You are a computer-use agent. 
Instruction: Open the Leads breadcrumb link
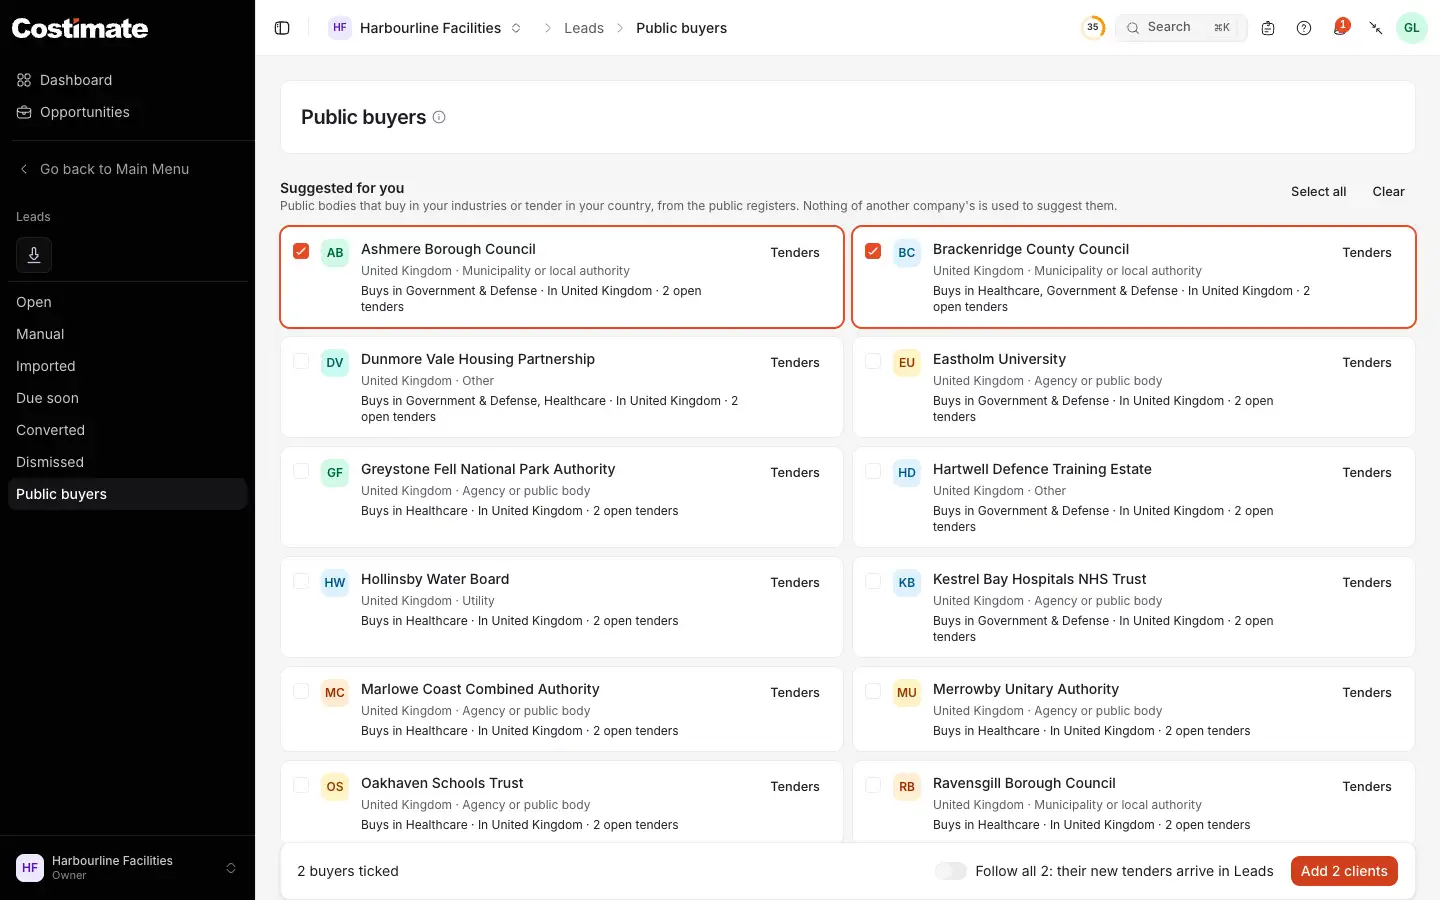pos(584,28)
